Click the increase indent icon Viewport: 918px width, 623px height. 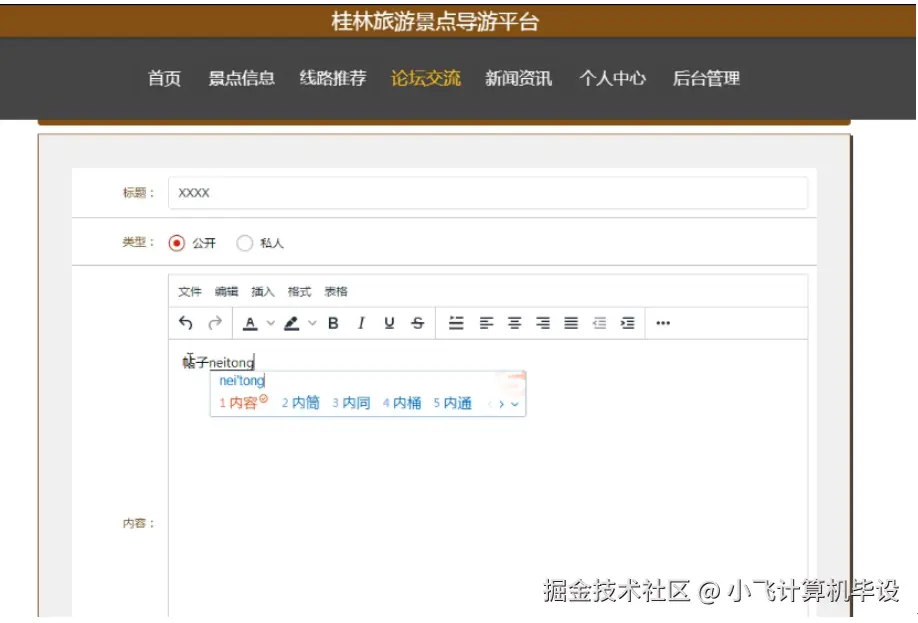[x=628, y=323]
